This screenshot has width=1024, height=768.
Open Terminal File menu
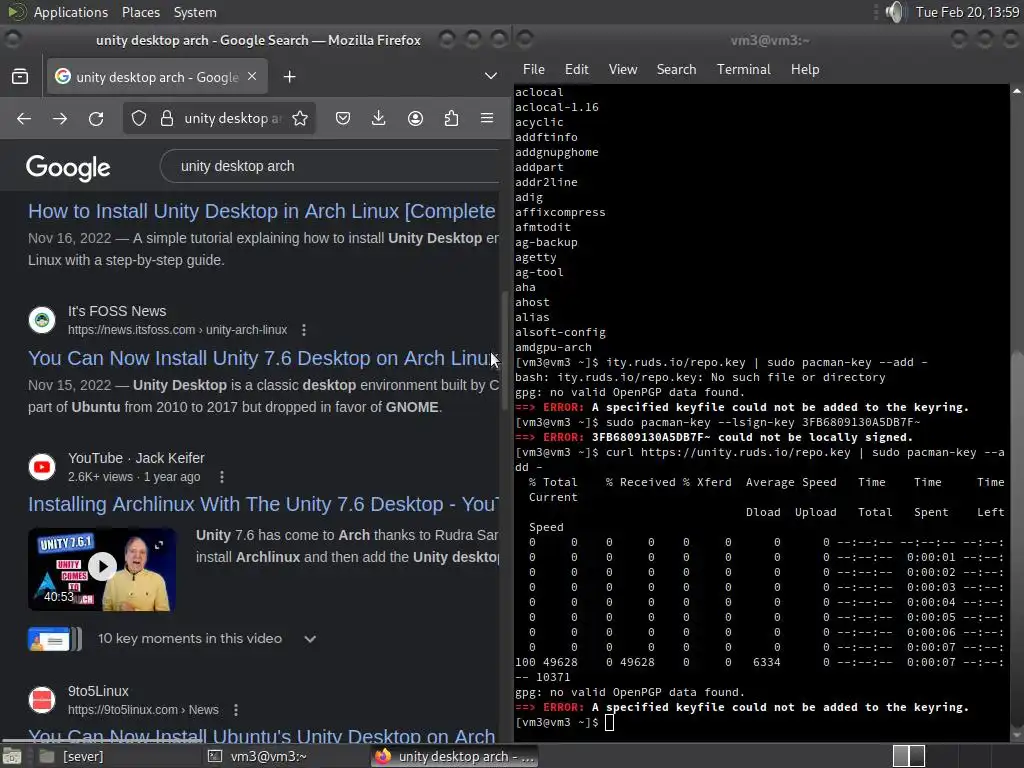coord(534,69)
